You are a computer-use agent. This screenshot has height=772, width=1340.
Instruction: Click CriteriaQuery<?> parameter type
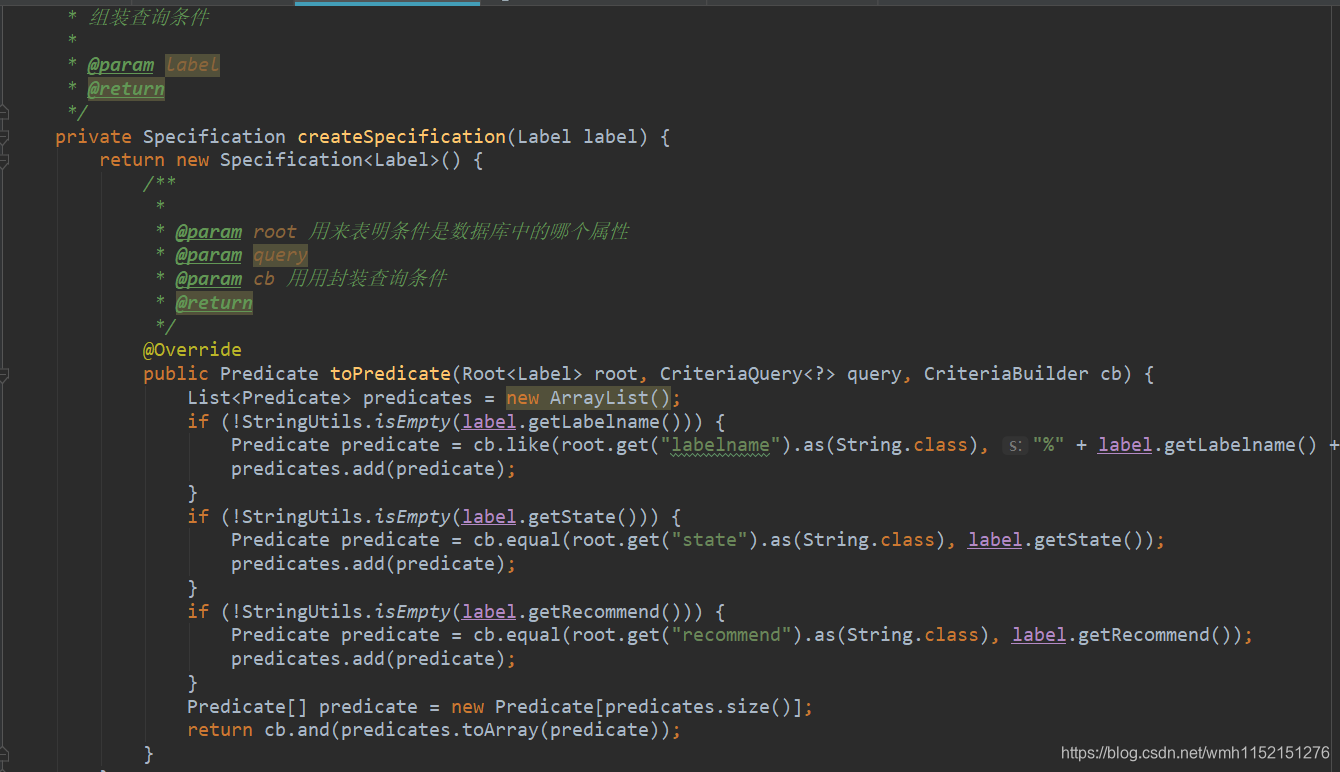(x=747, y=374)
